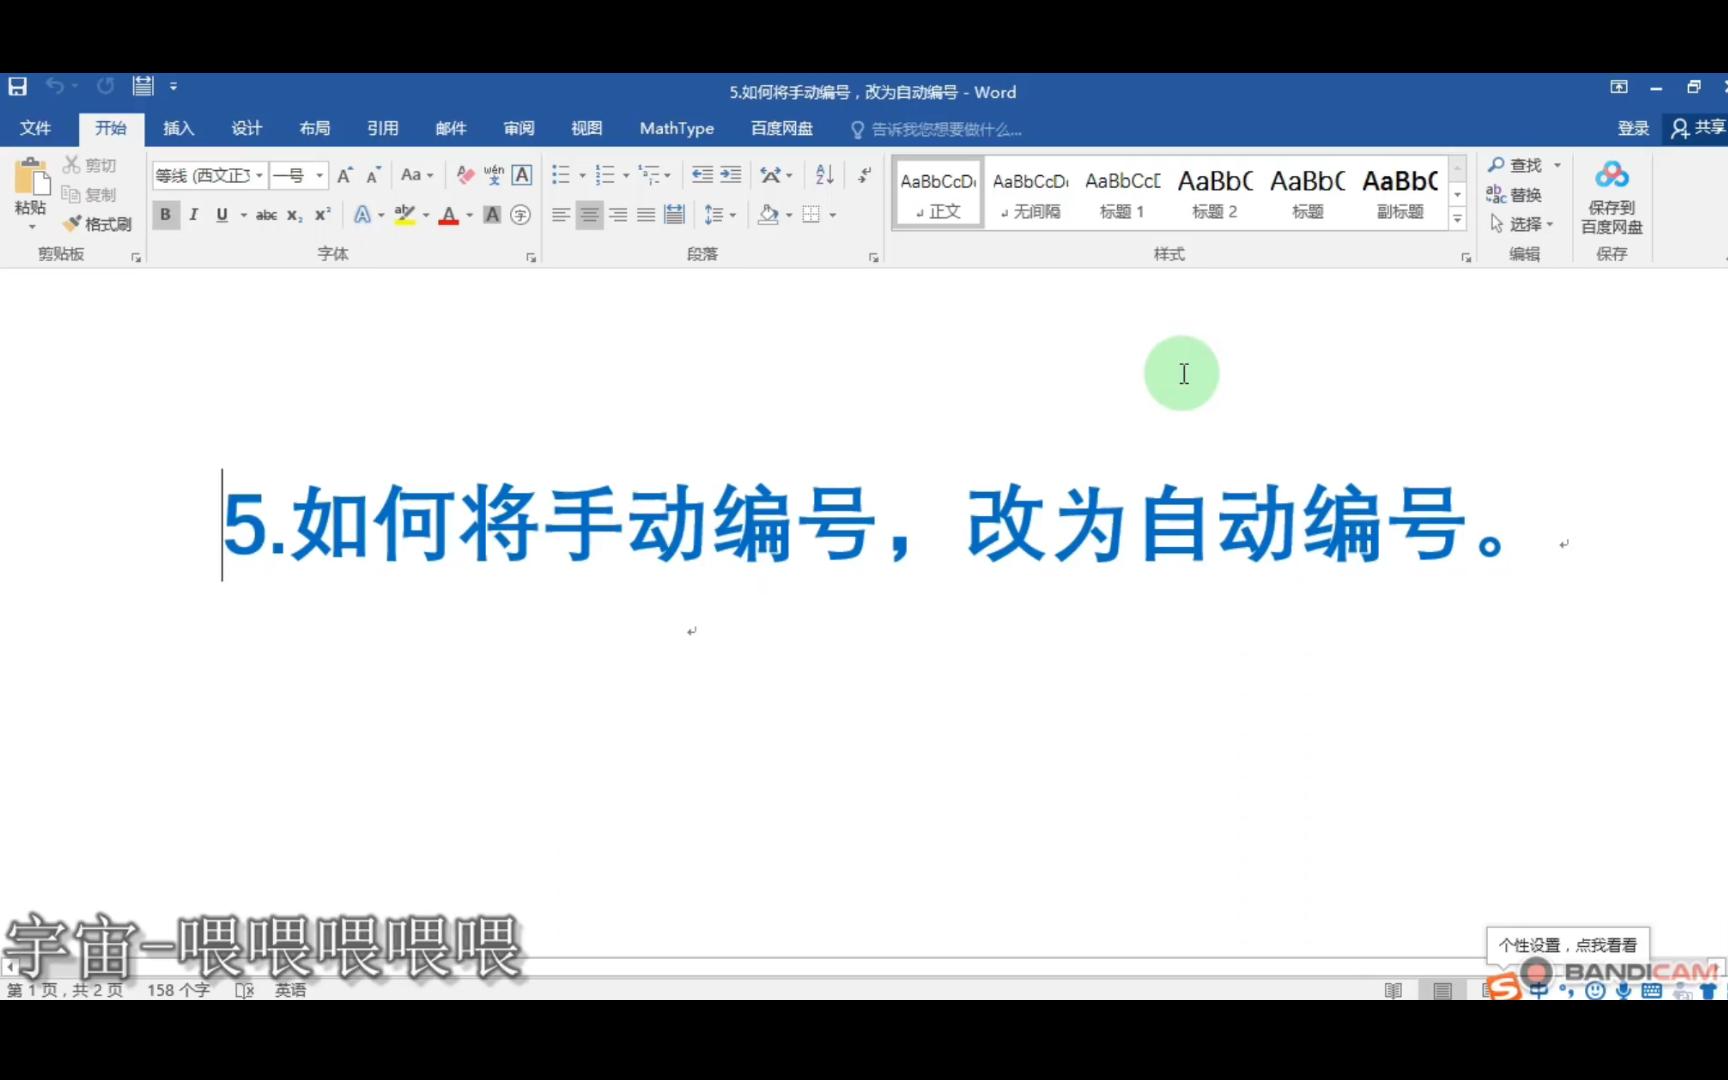Switch to the MathType tab
Viewport: 1728px width, 1080px height.
676,128
